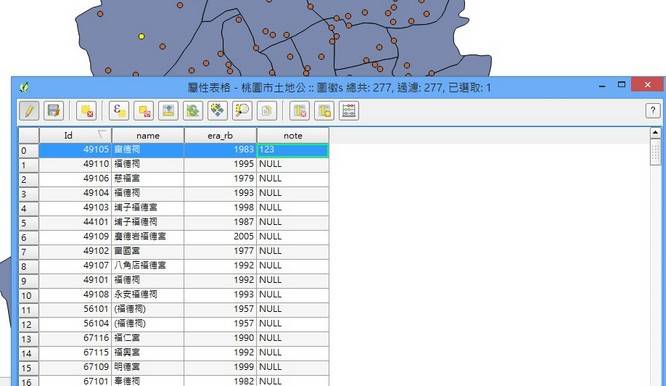
Task: Add a new column to the table
Action: tap(324, 111)
